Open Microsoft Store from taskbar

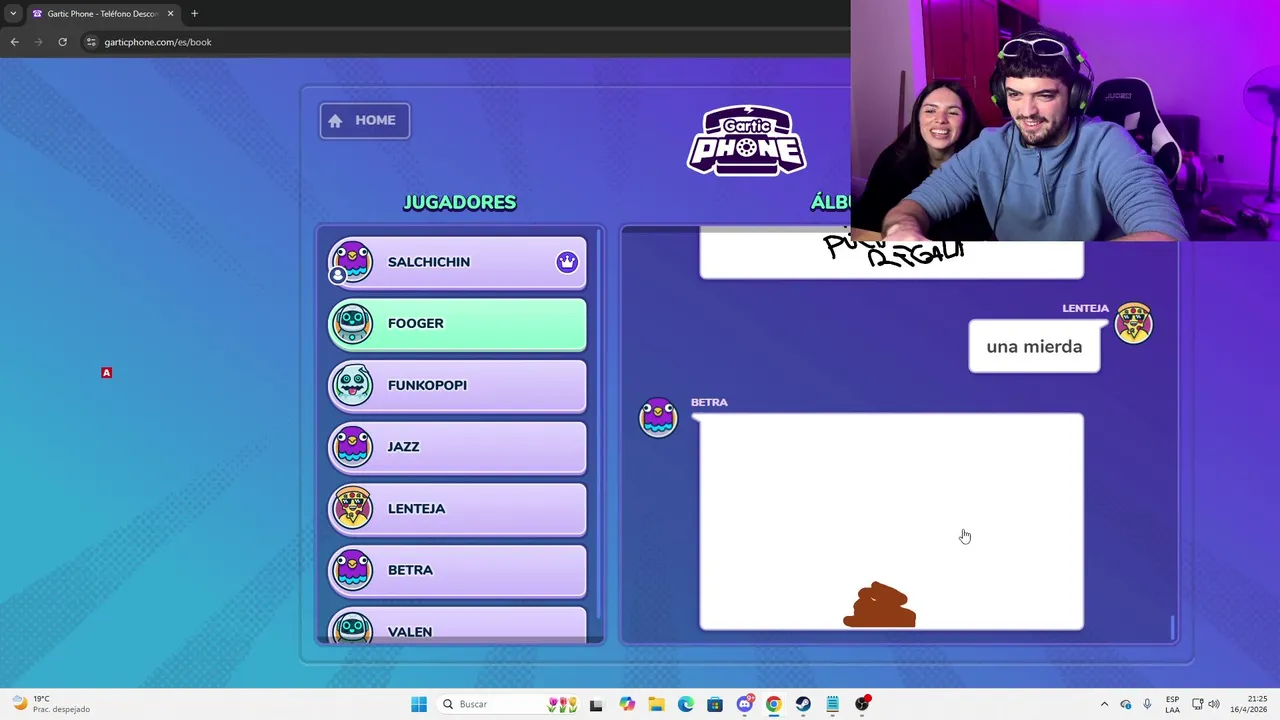(715, 704)
